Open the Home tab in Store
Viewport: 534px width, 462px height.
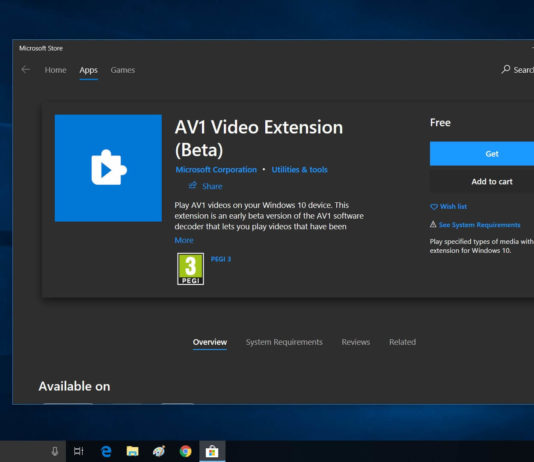(56, 70)
